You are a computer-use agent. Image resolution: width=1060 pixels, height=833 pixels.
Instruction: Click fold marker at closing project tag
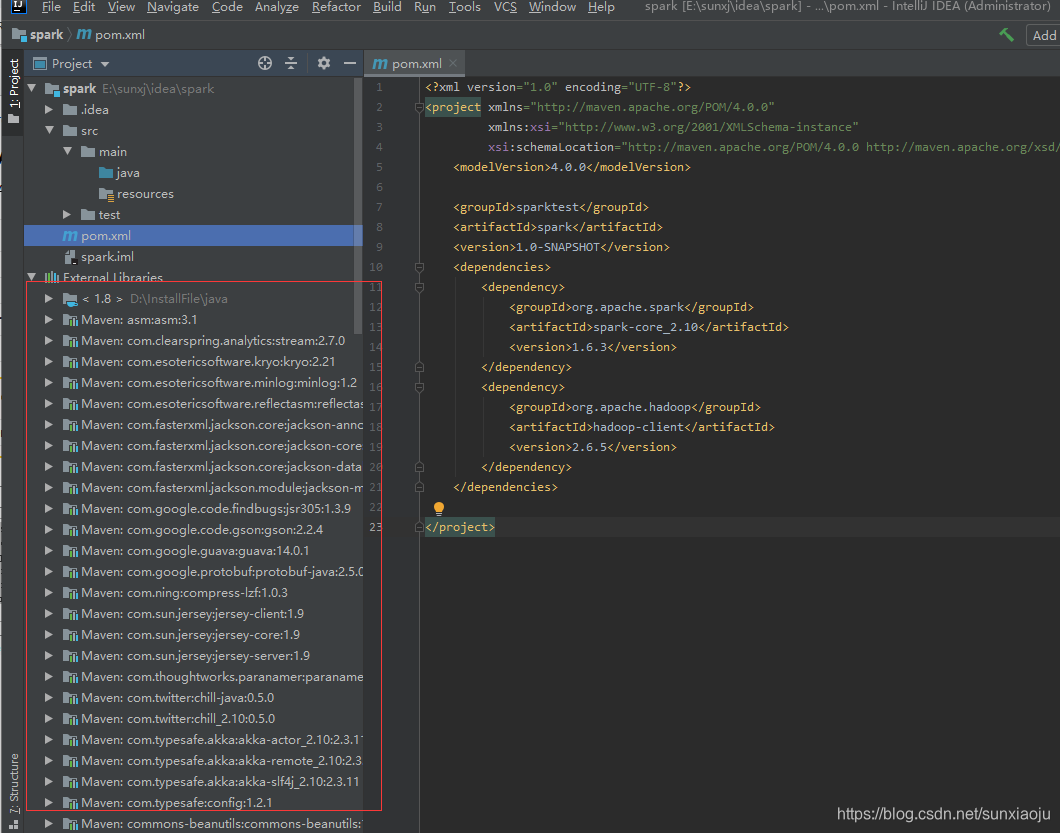419,527
